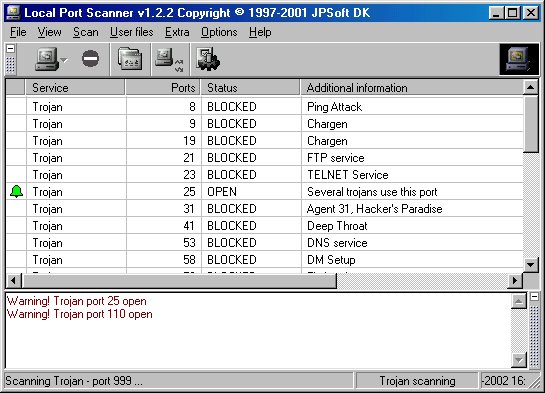Click the animated computer logo in toolbar
This screenshot has height=393, width=545.
pyautogui.click(x=519, y=59)
